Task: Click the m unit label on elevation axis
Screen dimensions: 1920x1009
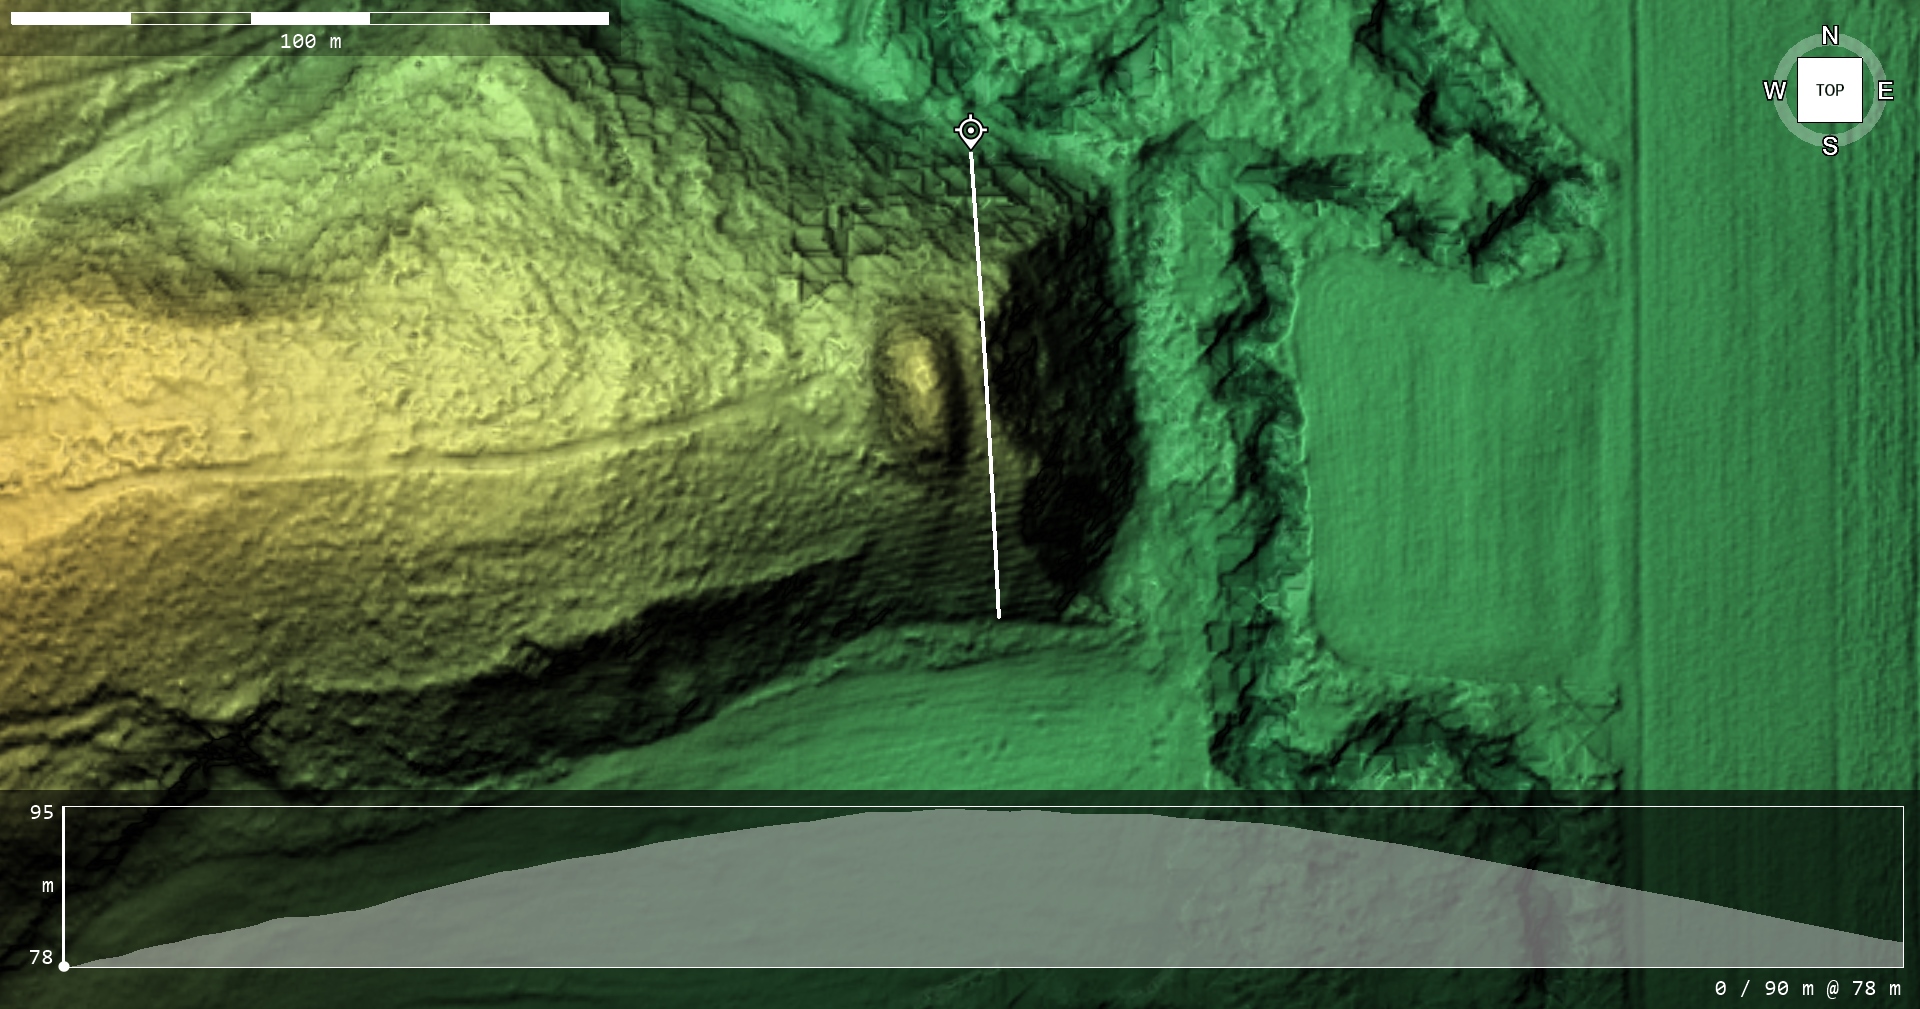Action: [47, 886]
